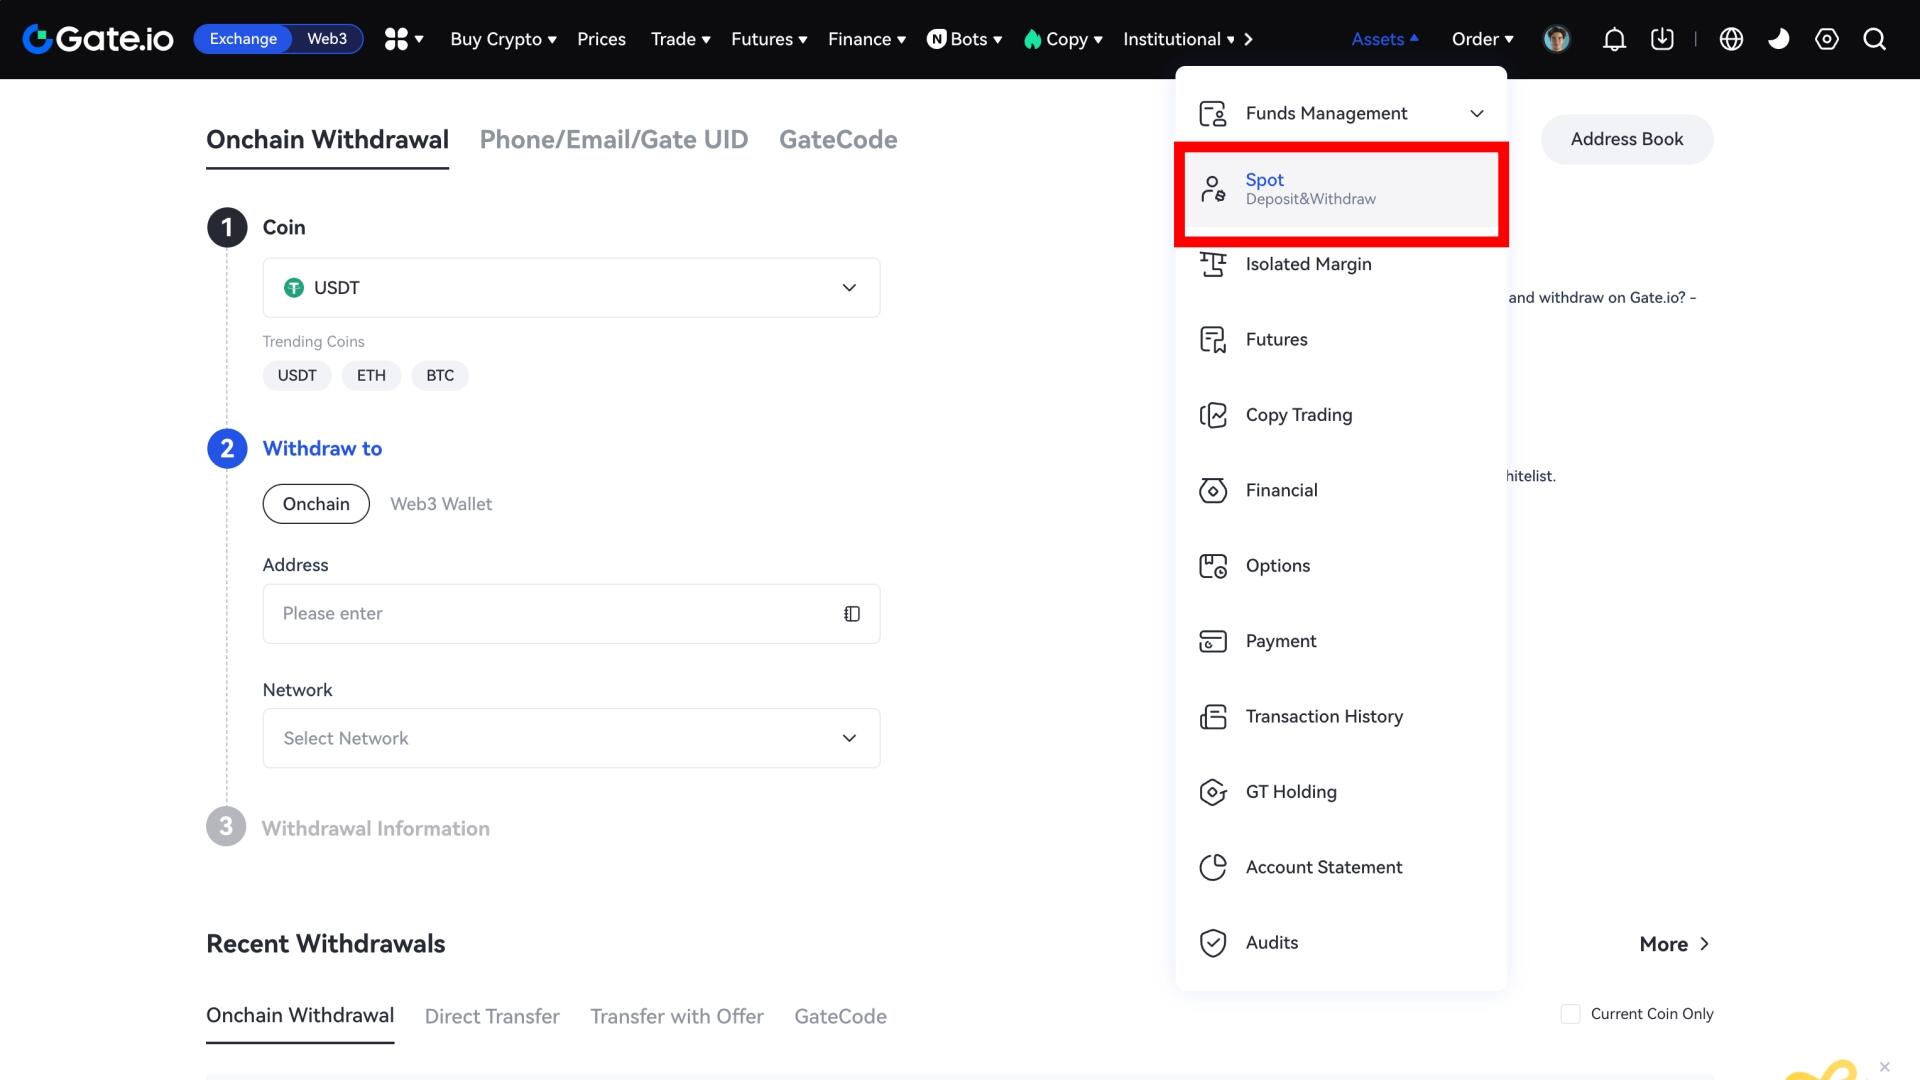Open the Address Book button
Viewport: 1920px width, 1080px height.
click(1627, 139)
